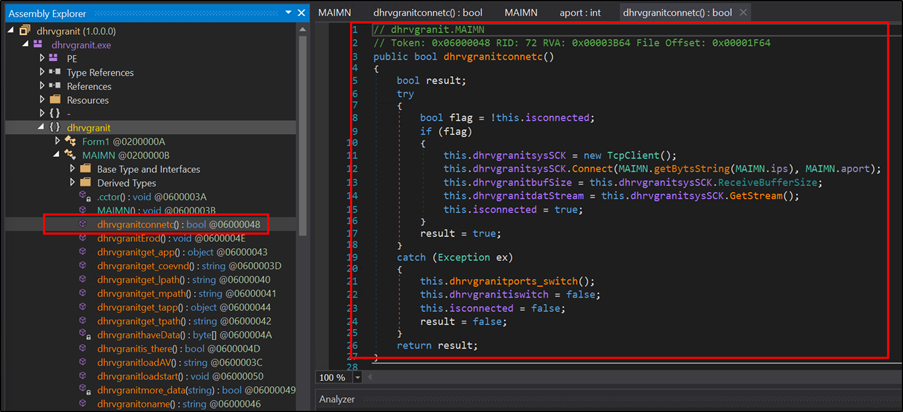Select dhrvgranitloadstart() : void method
Screen dimensions: 903x412
180,376
